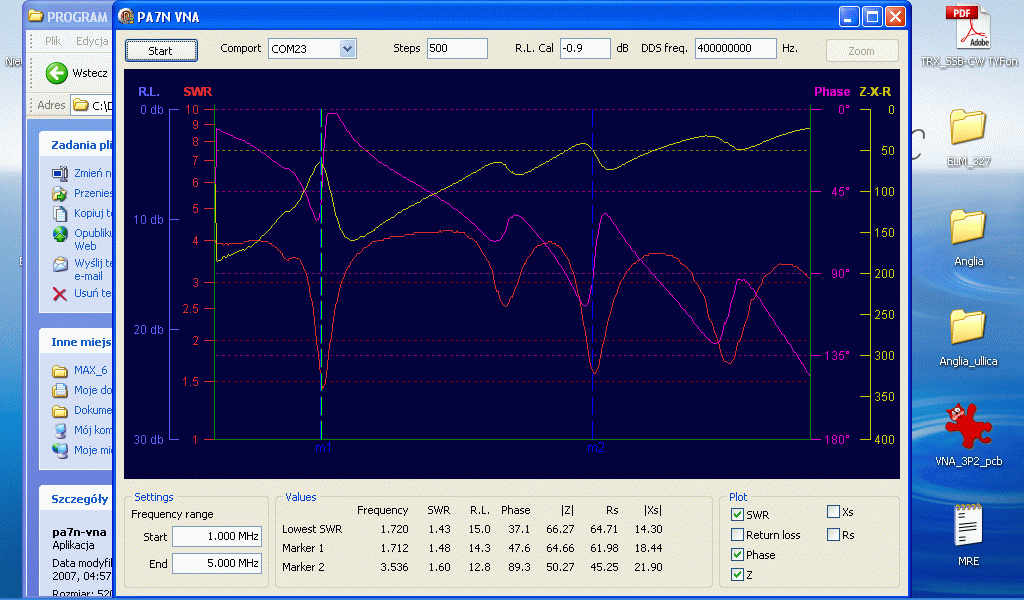Open the Anglia desktop folder
This screenshot has height=600, width=1024.
967,227
